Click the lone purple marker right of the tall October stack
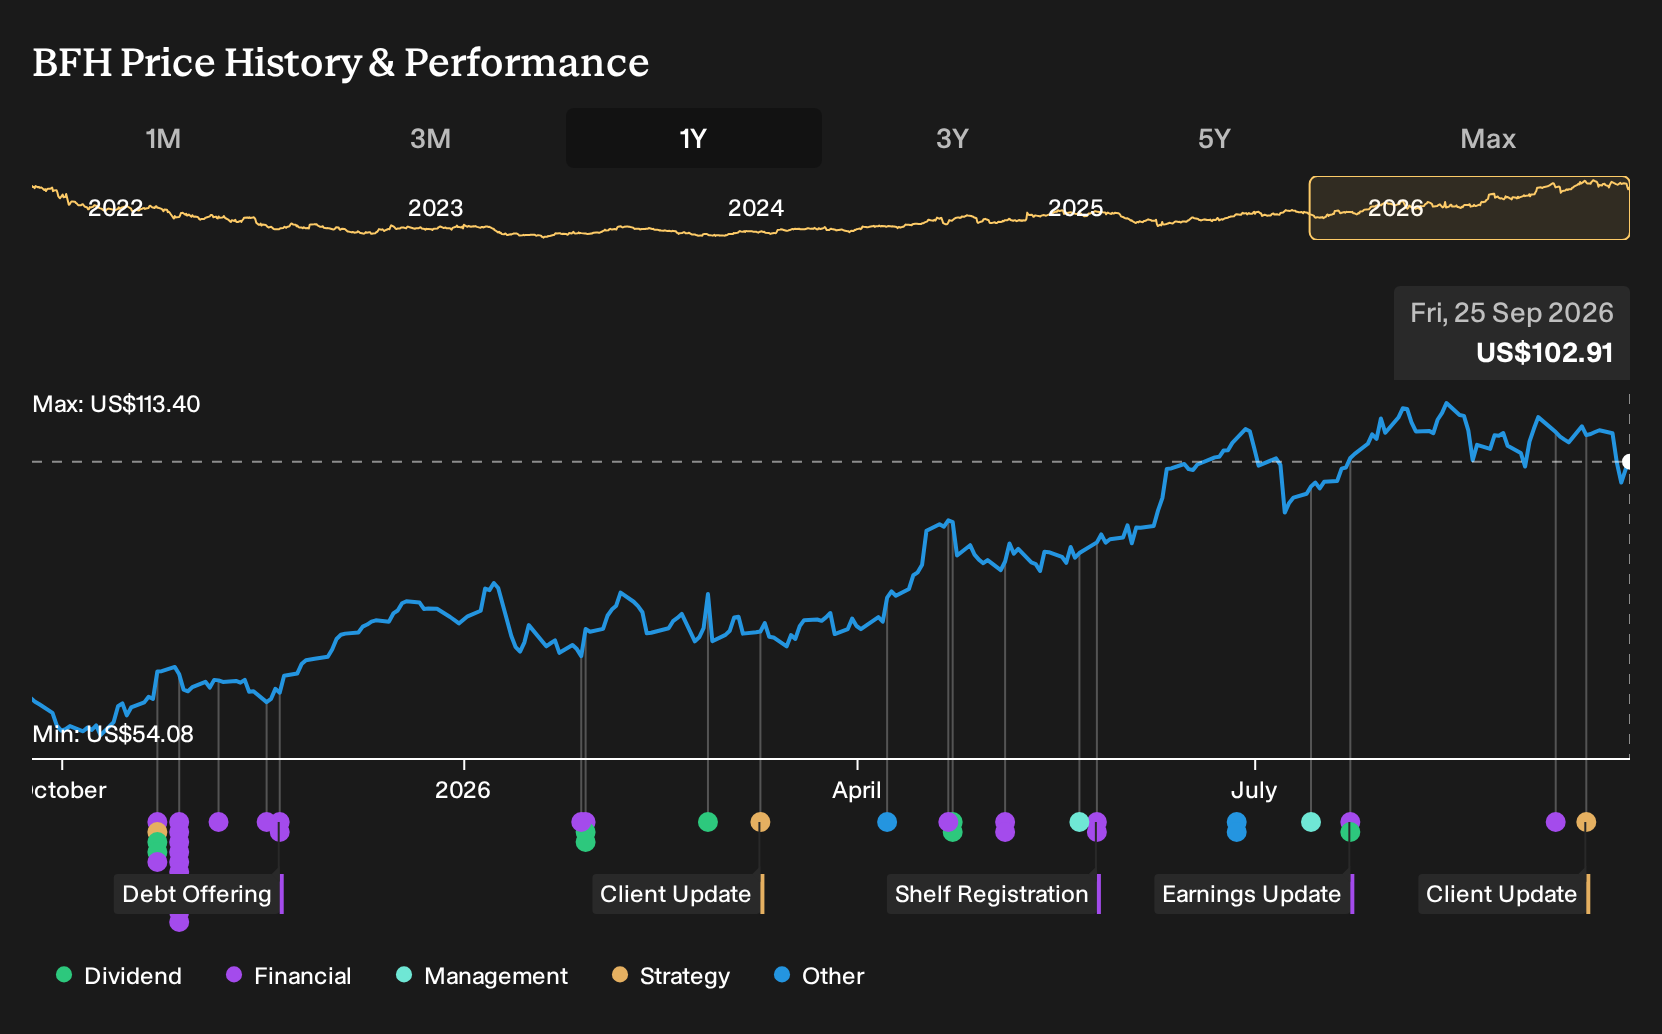This screenshot has height=1034, width=1662. point(218,822)
